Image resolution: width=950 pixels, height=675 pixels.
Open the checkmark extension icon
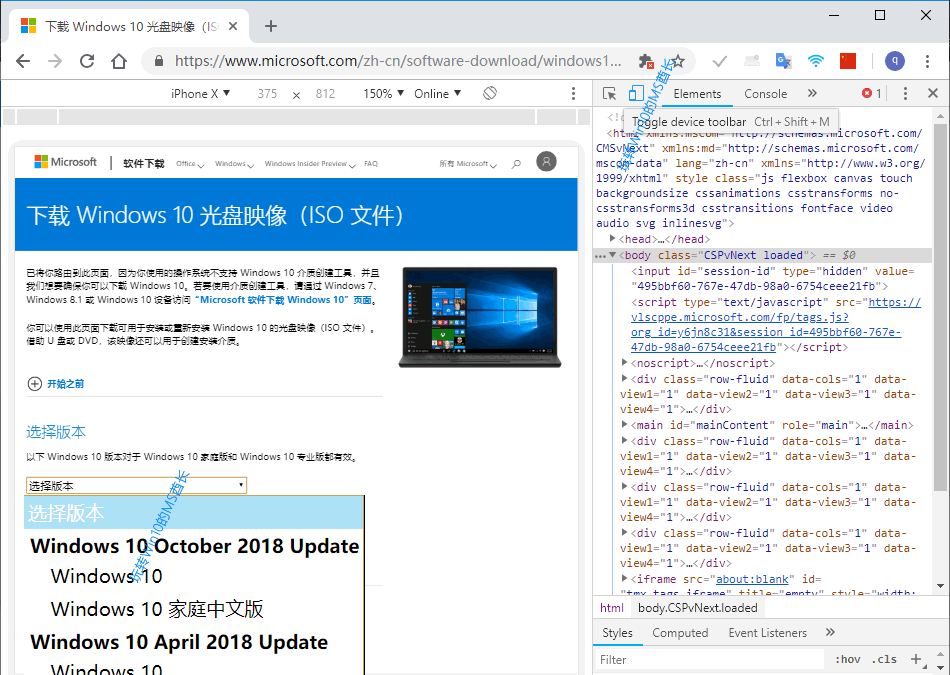pyautogui.click(x=720, y=61)
